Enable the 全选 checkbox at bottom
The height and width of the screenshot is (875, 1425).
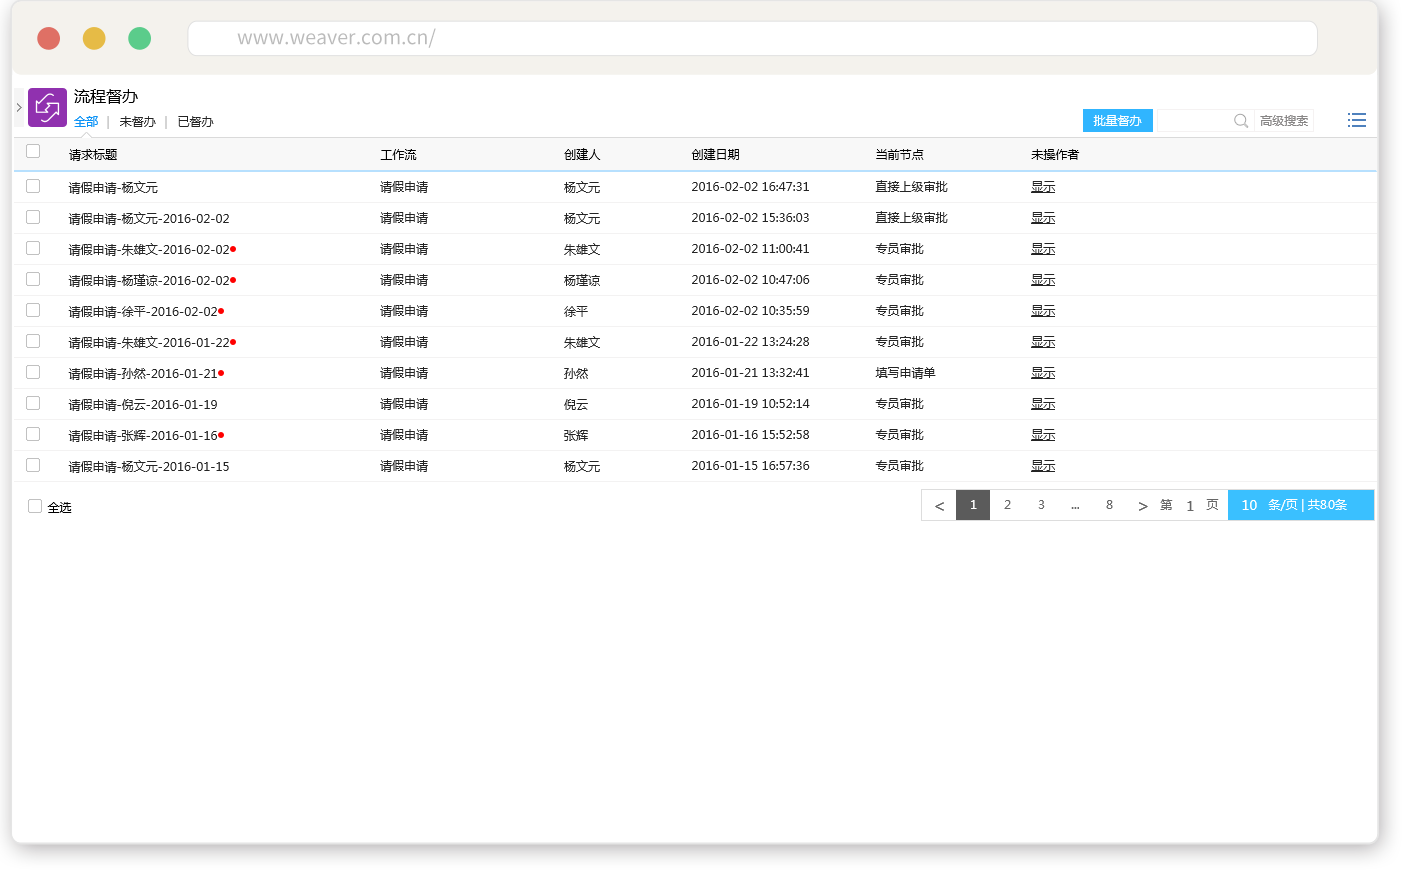[x=35, y=506]
